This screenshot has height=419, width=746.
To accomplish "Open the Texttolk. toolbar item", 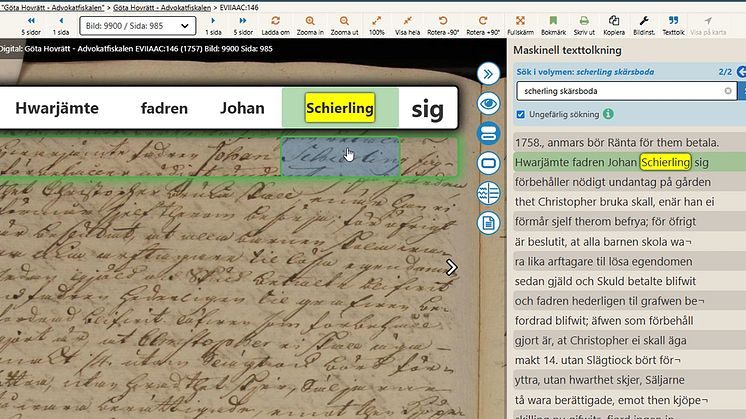I will point(674,21).
